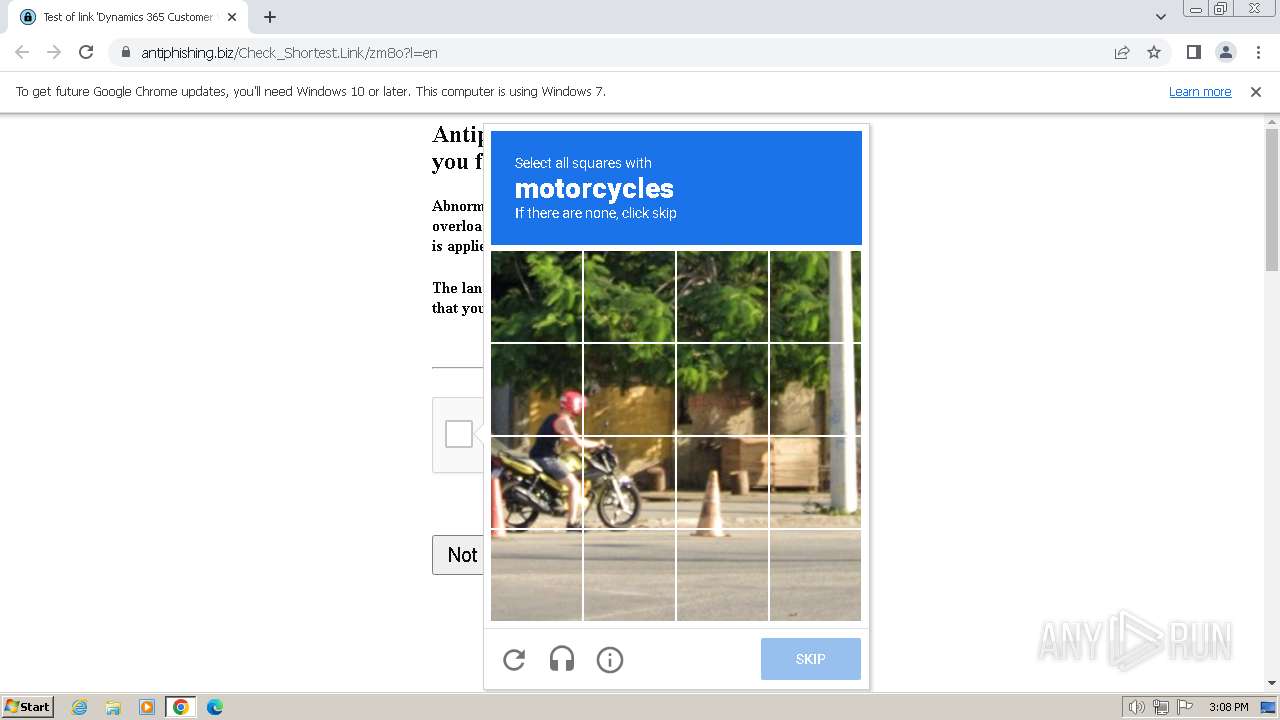1280x720 pixels.
Task: Tick the reCAPTCHA checkbox
Action: pos(459,434)
